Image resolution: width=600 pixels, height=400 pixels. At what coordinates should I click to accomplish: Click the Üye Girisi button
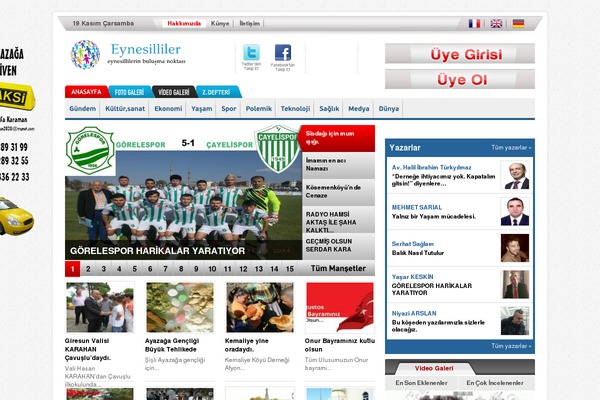coord(460,54)
